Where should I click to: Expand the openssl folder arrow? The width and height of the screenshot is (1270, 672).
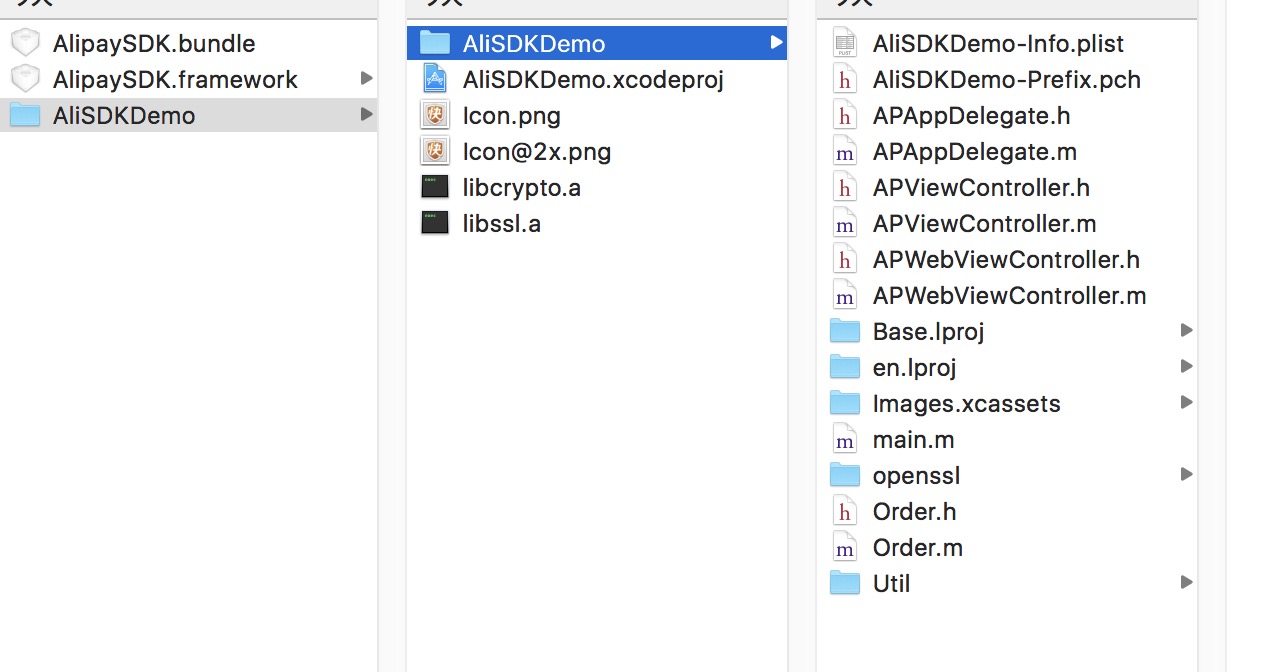(1187, 474)
